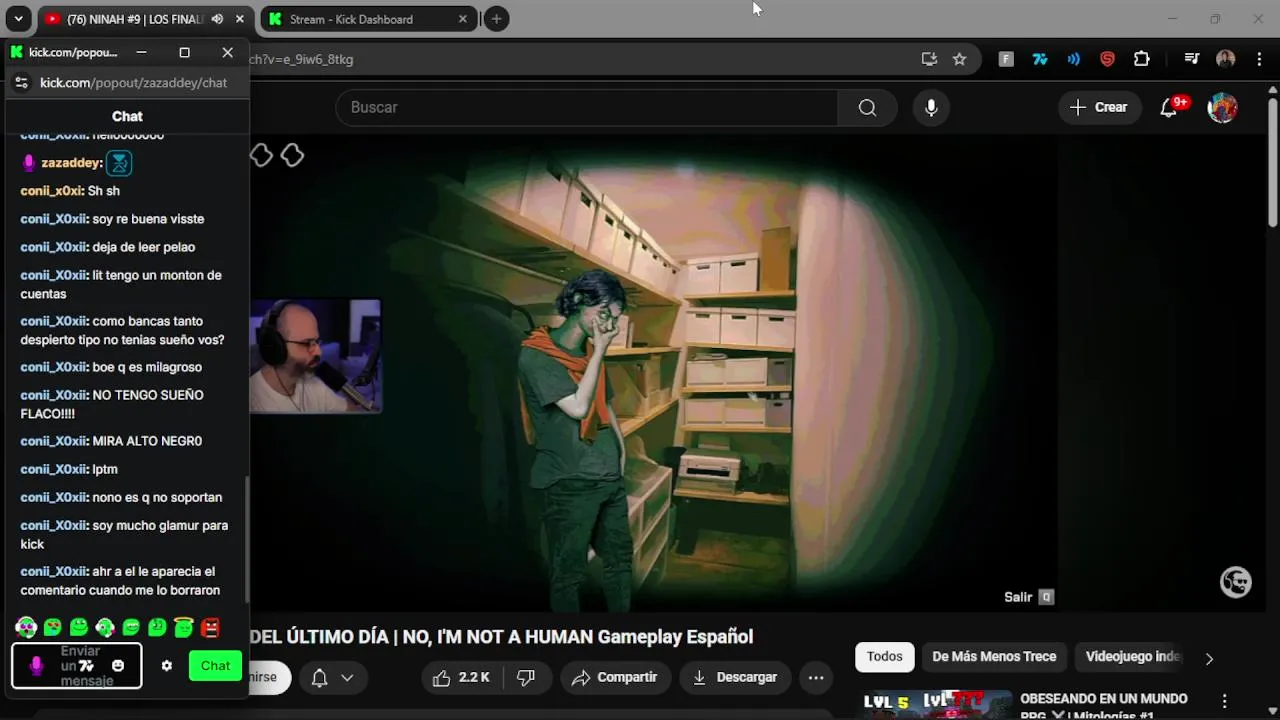Insert the headphones green emote
The width and height of the screenshot is (1280, 720).
click(x=27, y=628)
